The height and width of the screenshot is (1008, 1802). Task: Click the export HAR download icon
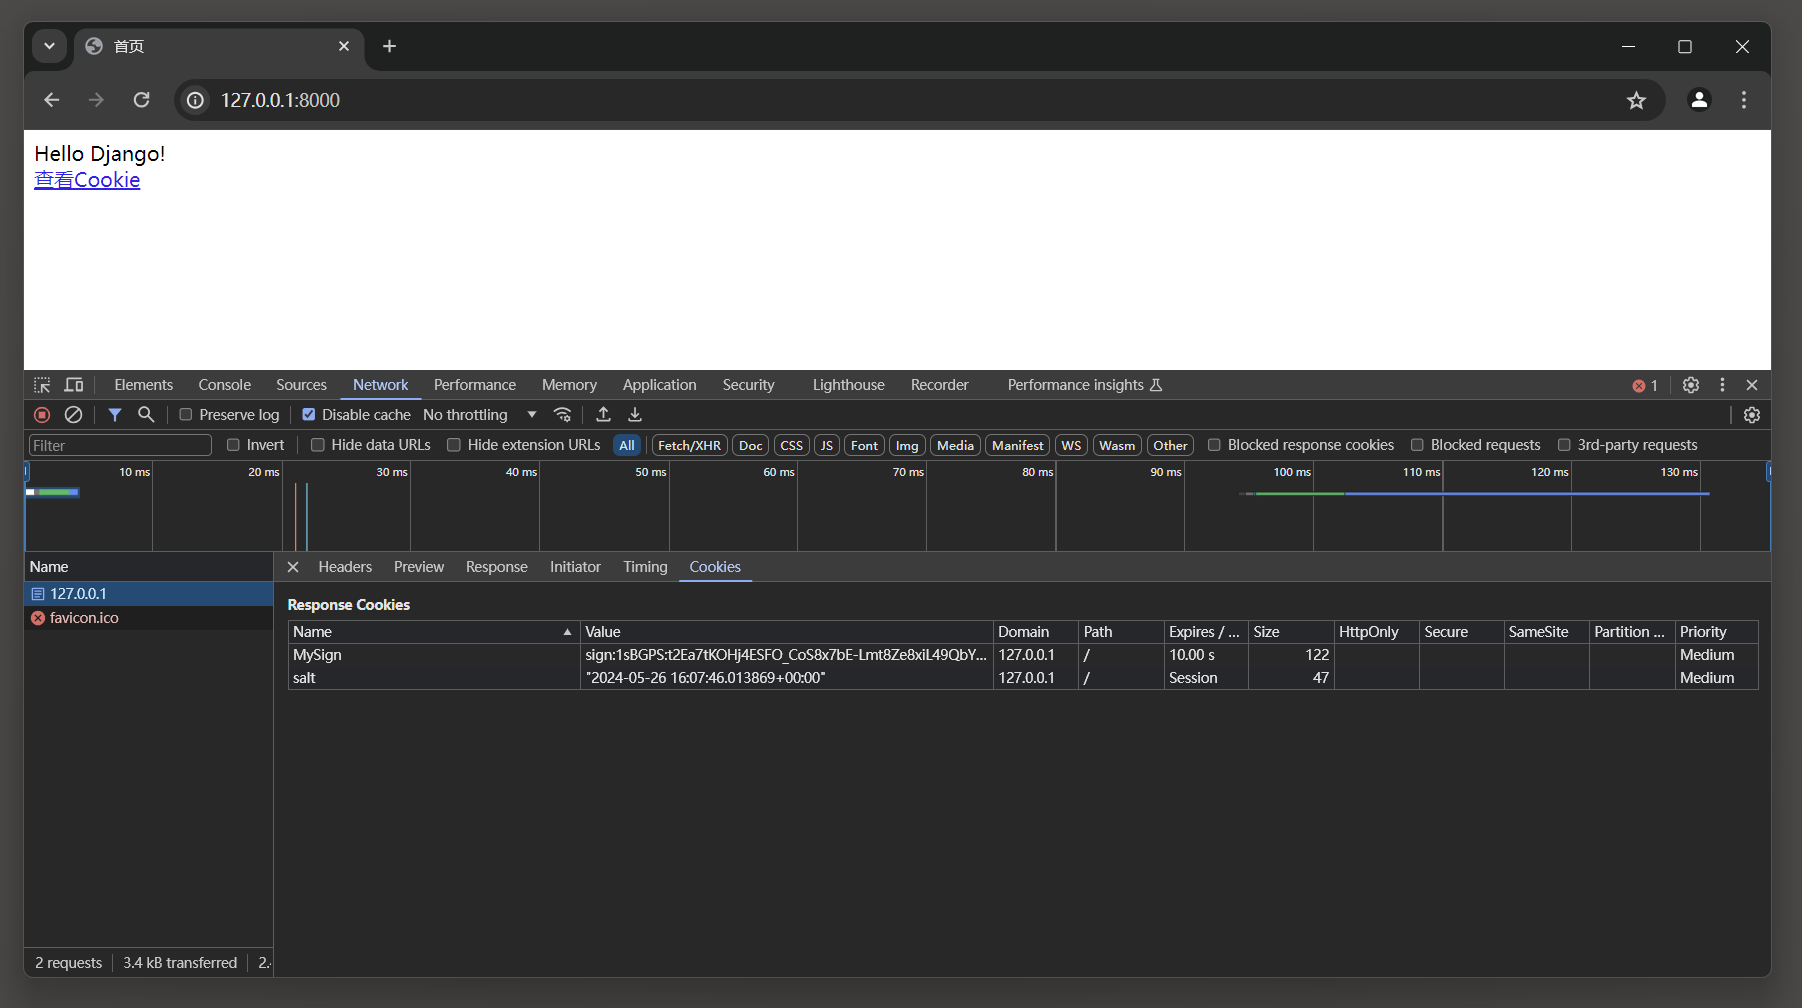click(x=635, y=415)
